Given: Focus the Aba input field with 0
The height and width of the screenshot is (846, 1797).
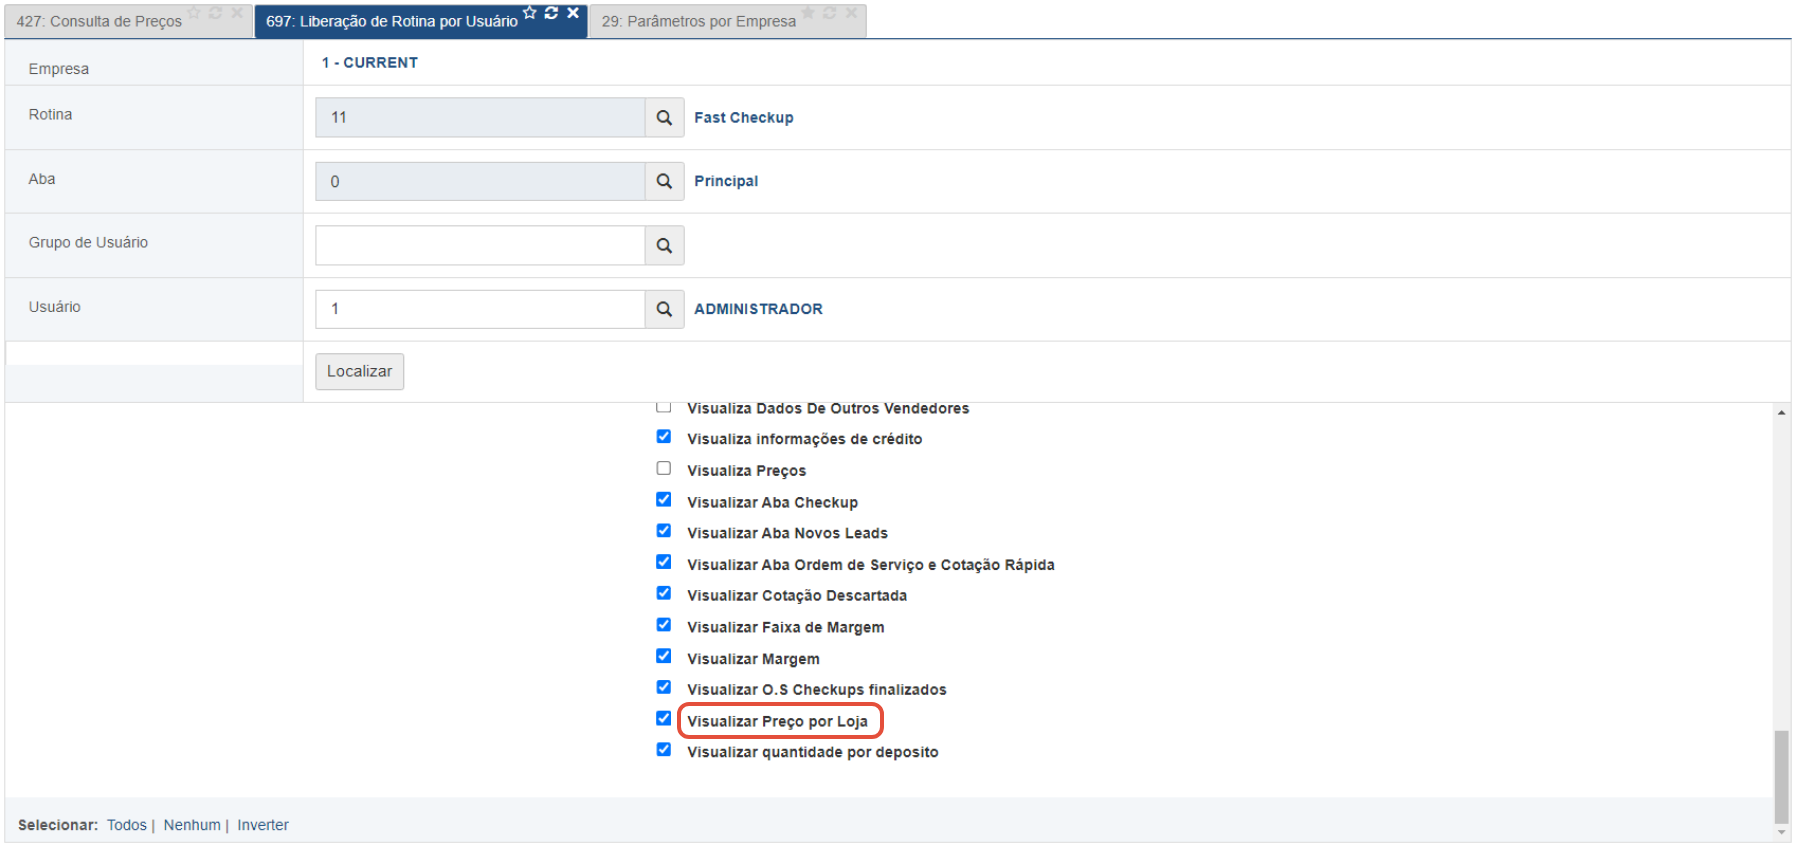Looking at the screenshot, I should (480, 182).
